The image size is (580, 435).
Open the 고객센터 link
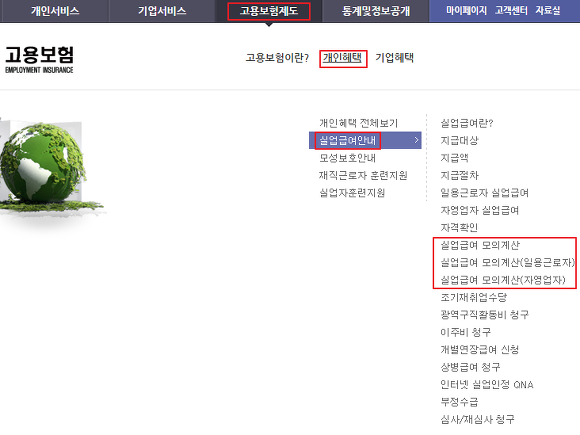(511, 10)
